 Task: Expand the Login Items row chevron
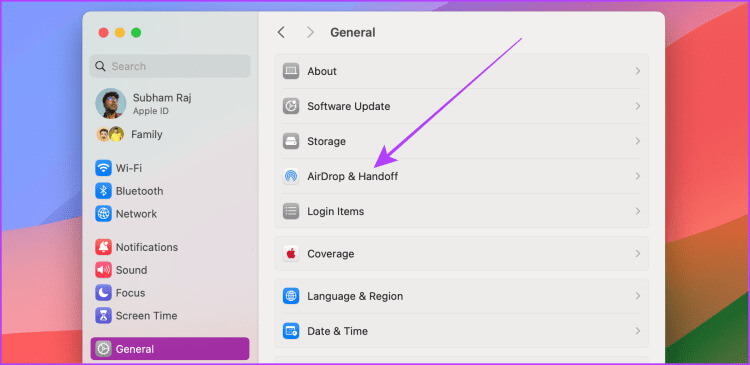638,211
